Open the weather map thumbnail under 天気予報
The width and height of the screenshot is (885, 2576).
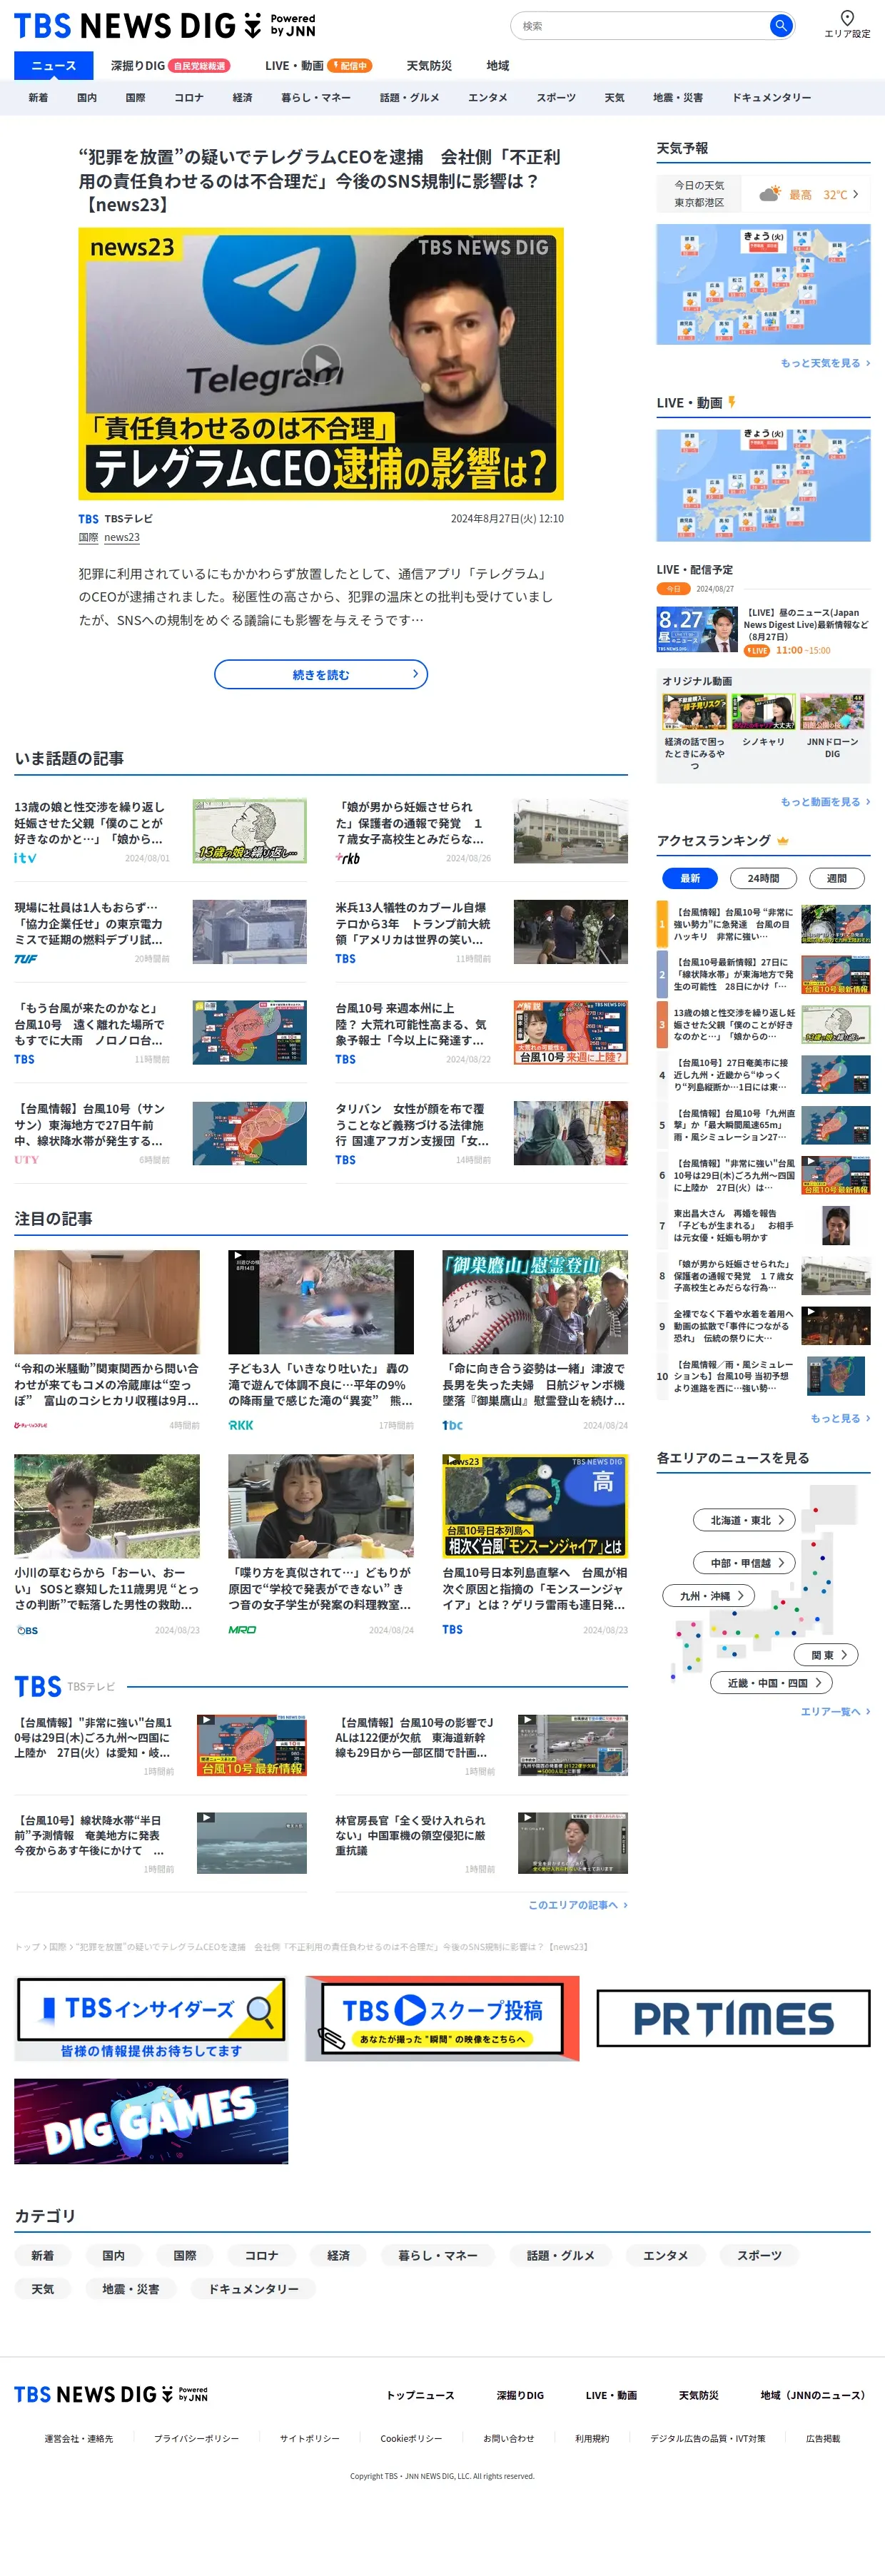click(763, 284)
